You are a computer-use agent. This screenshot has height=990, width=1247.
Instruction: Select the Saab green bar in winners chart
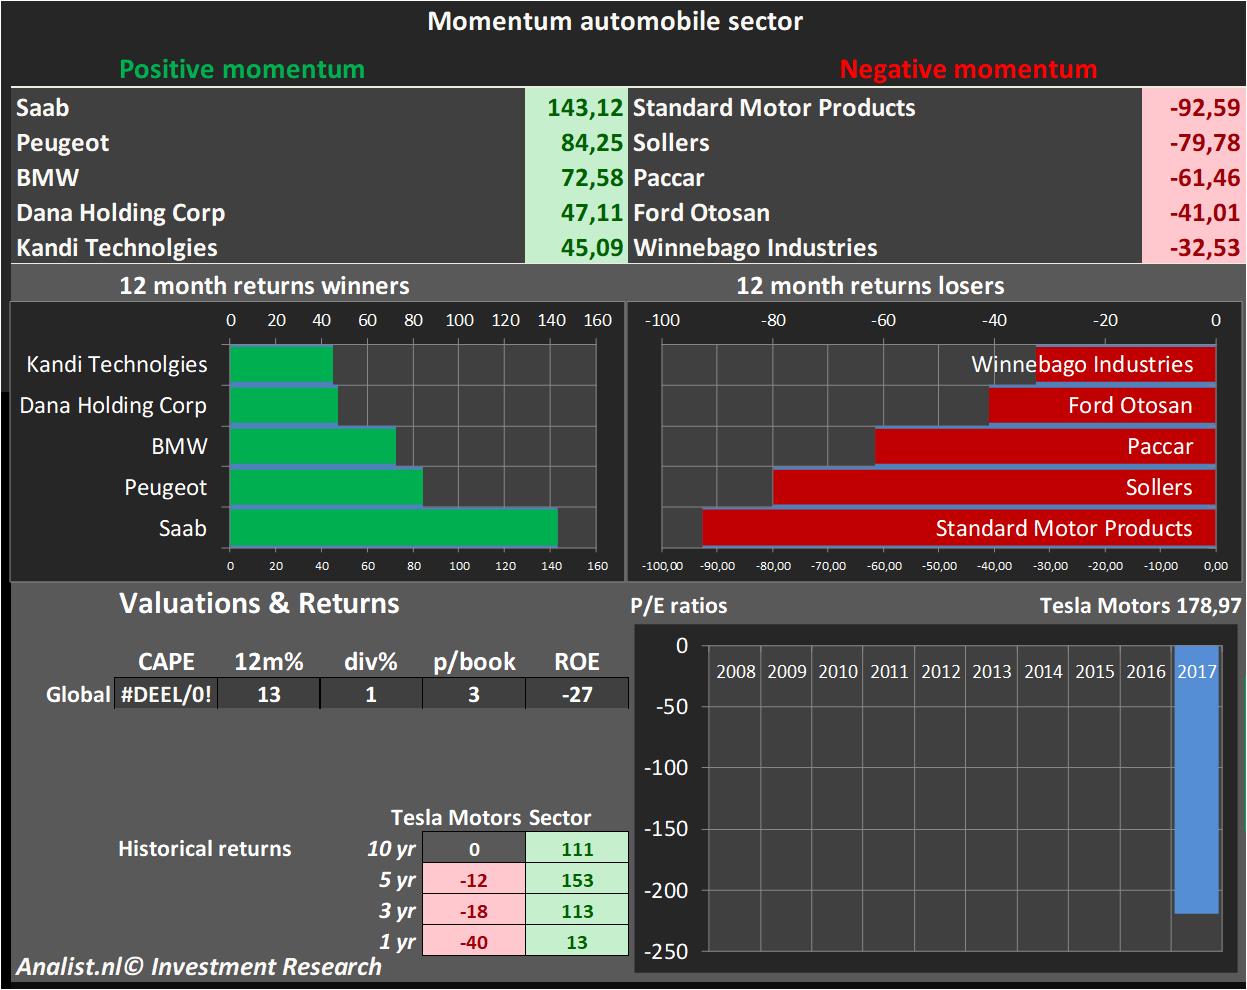393,528
